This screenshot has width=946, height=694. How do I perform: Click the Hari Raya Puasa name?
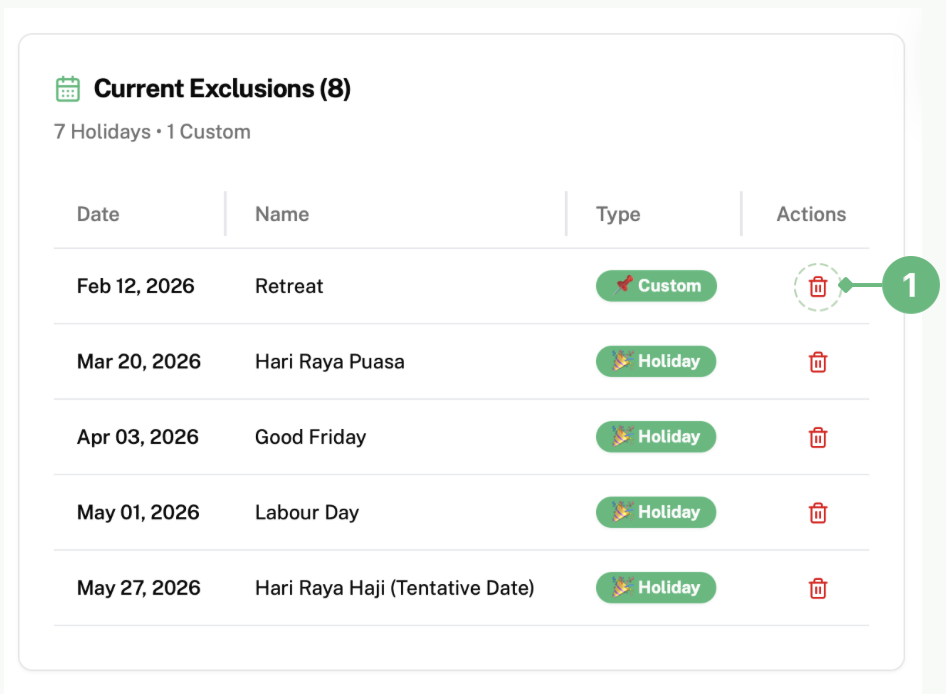330,362
